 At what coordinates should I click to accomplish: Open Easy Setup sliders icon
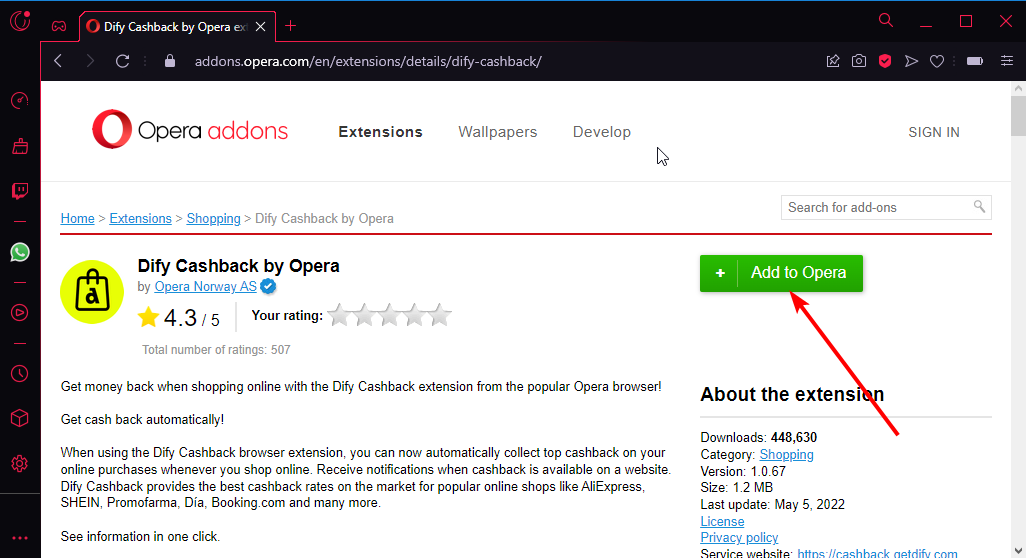coord(1007,61)
